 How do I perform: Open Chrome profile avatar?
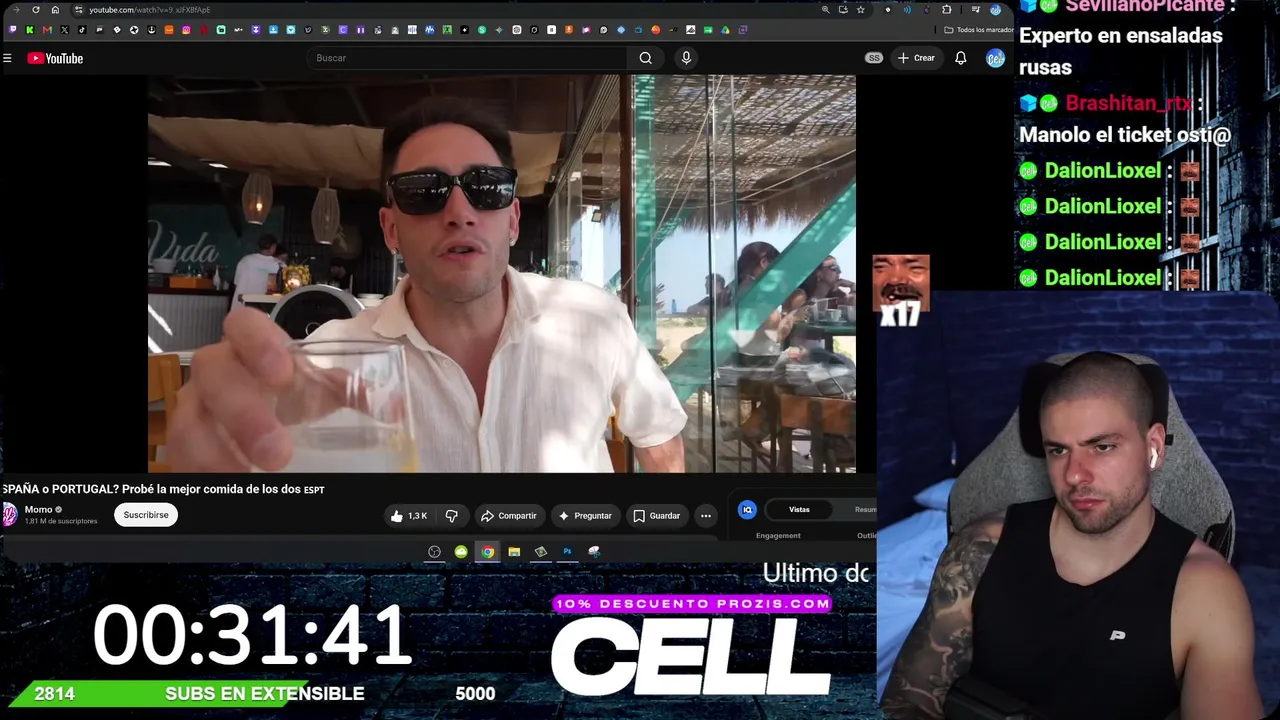click(995, 10)
